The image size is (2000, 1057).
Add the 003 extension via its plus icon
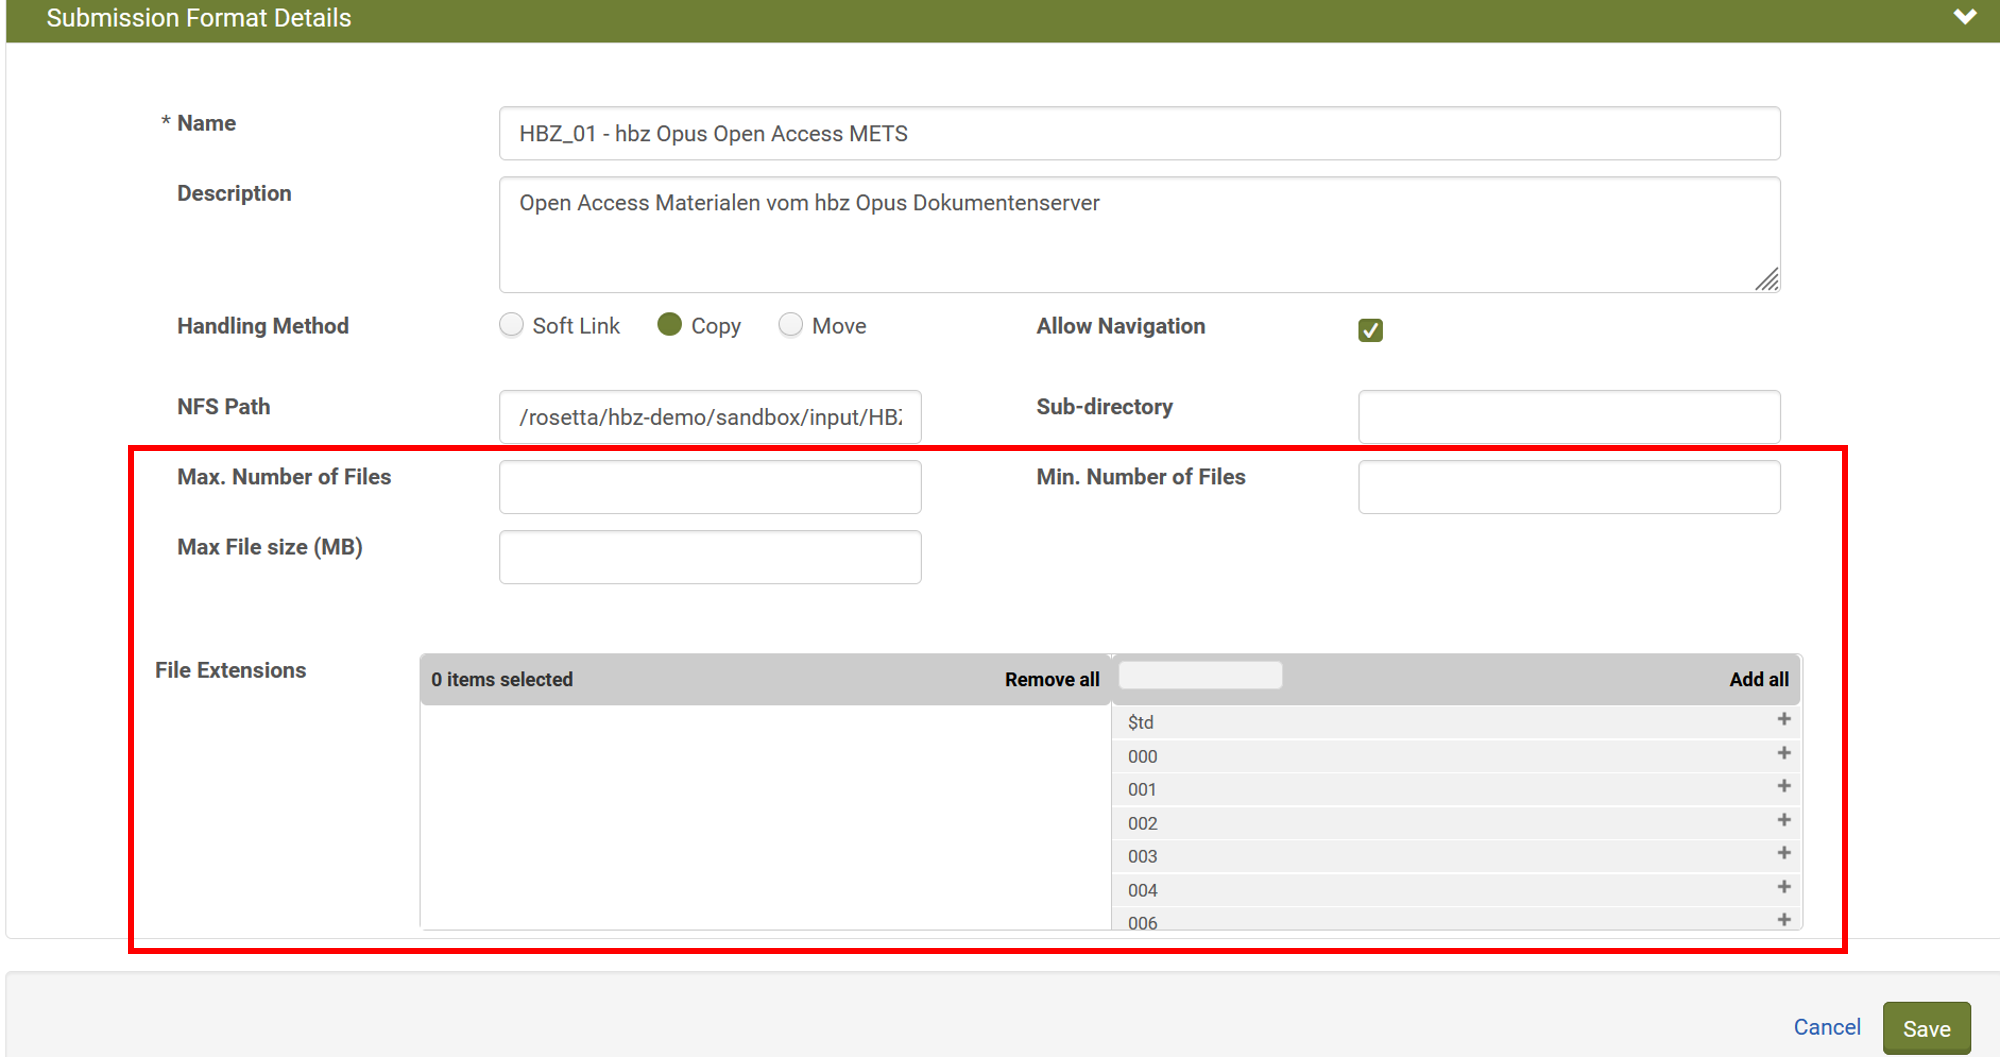(x=1784, y=853)
